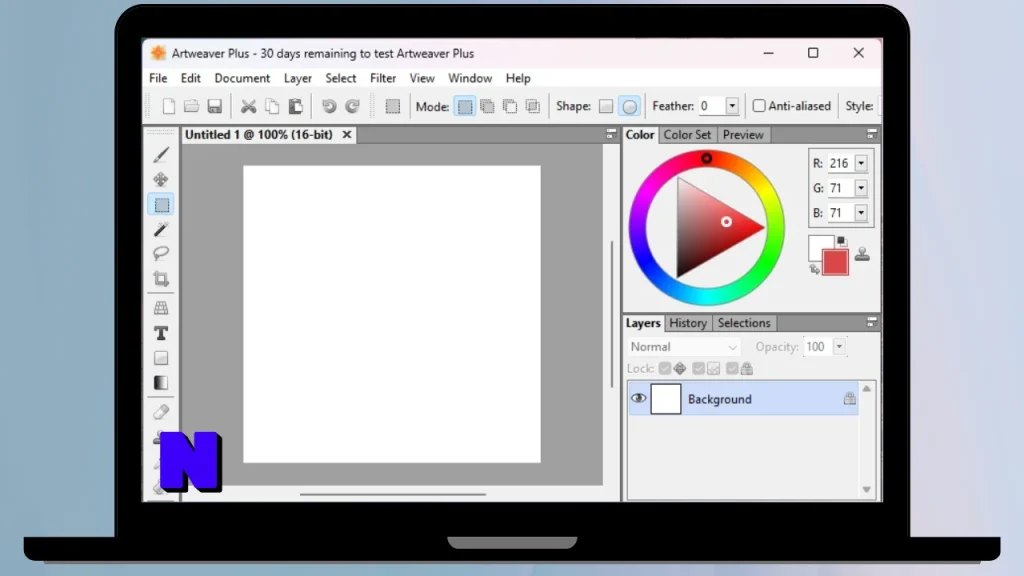Open the Layers panel options menu icon
The width and height of the screenshot is (1024, 576).
pyautogui.click(x=871, y=322)
